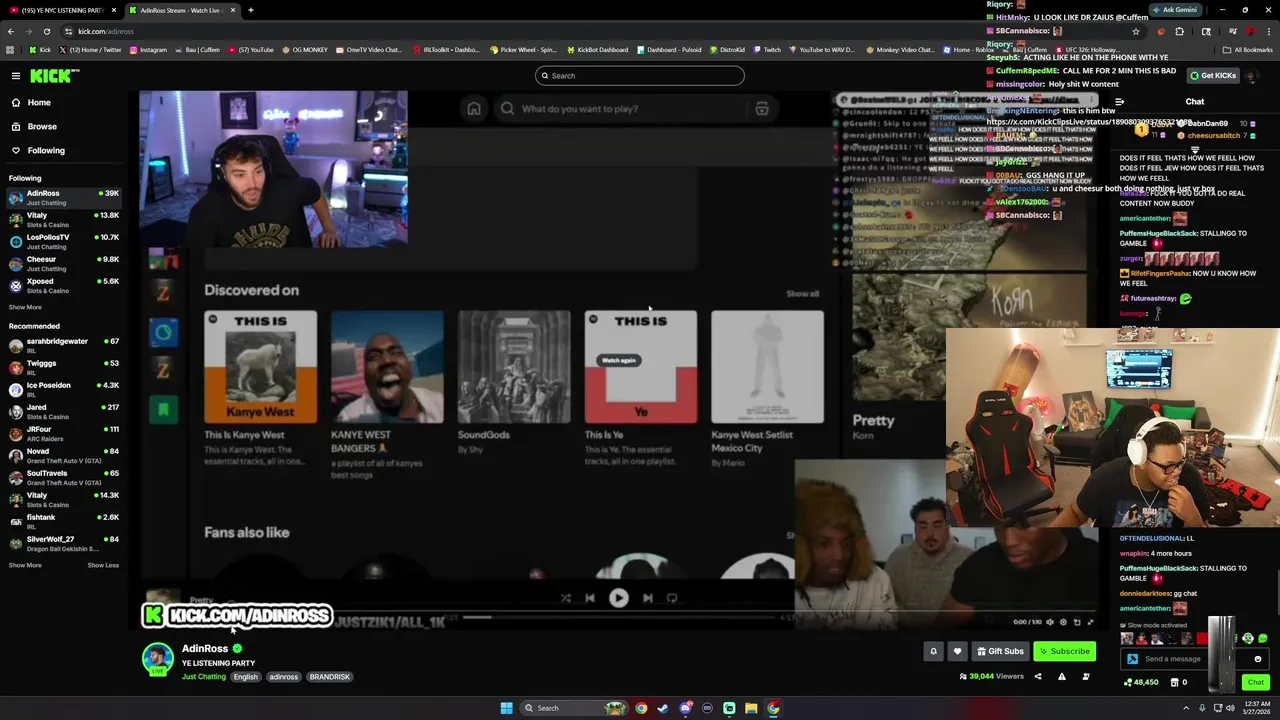
Task: Collapse Recommended with Show Less
Action: click(x=103, y=565)
